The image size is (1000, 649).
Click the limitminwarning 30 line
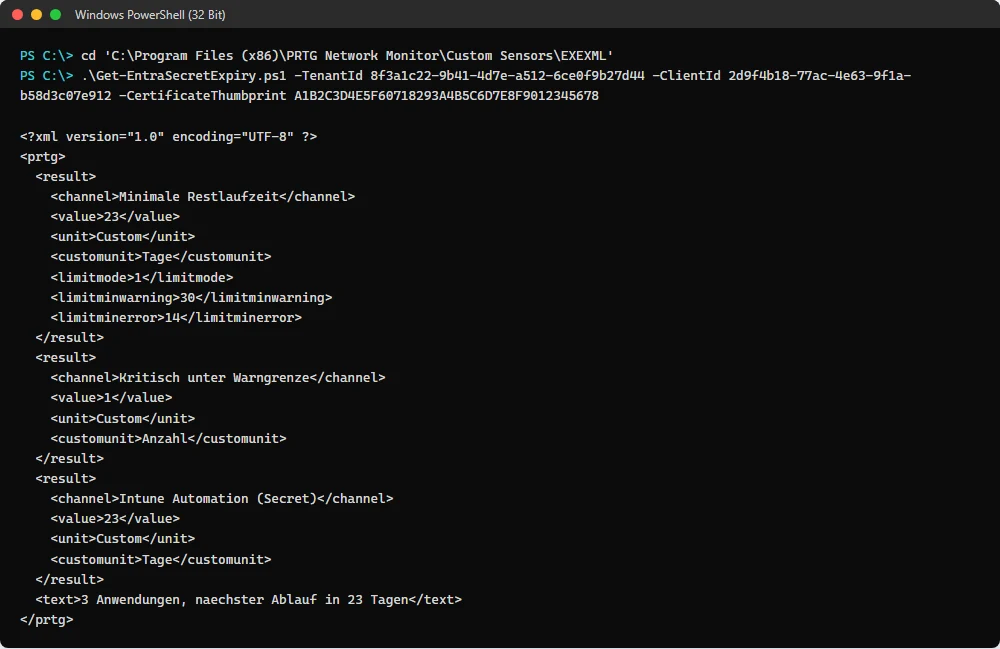pos(191,297)
